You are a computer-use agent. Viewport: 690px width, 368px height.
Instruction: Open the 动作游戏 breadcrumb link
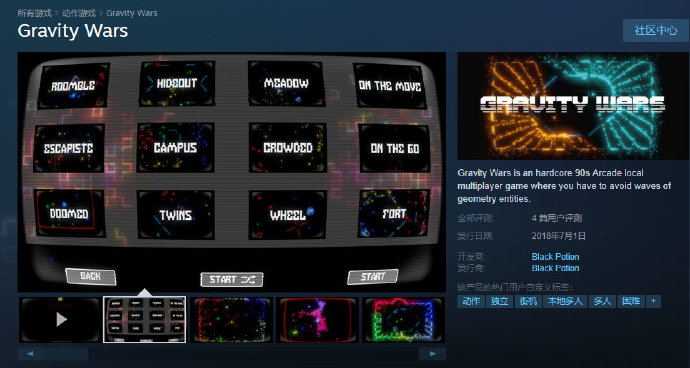pyautogui.click(x=79, y=13)
